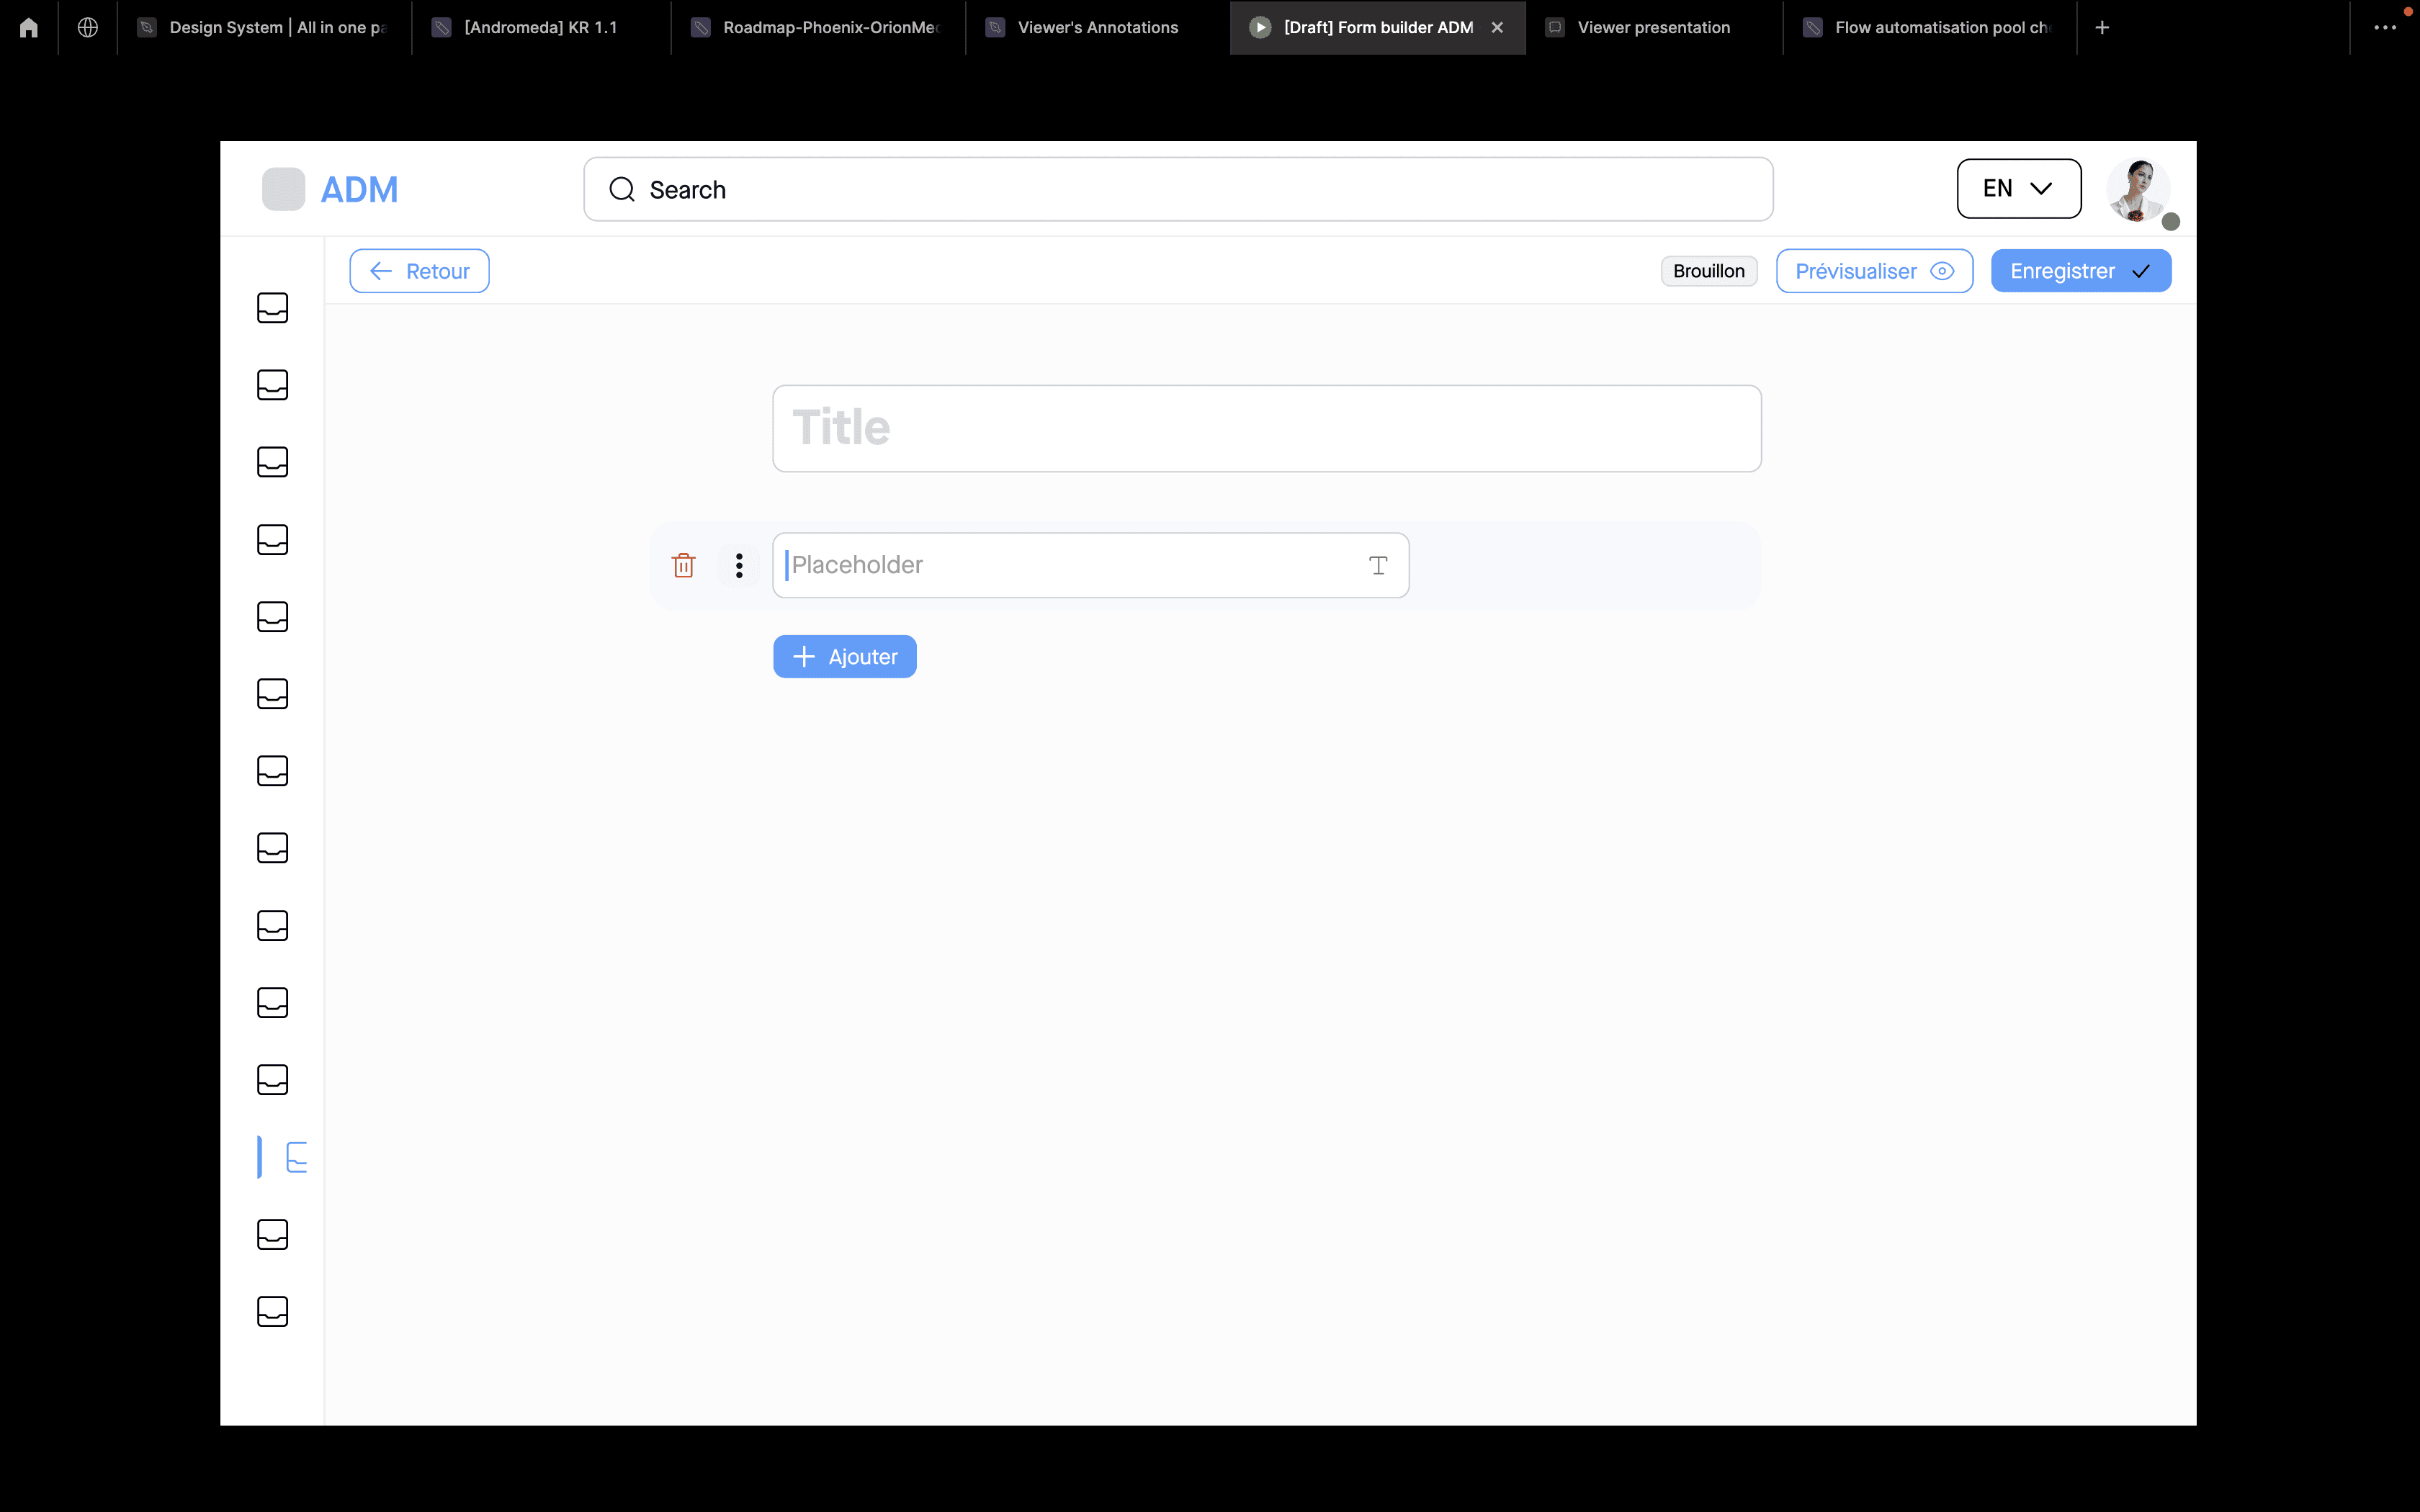Click the home icon in top bar
This screenshot has width=2420, height=1512.
29,27
